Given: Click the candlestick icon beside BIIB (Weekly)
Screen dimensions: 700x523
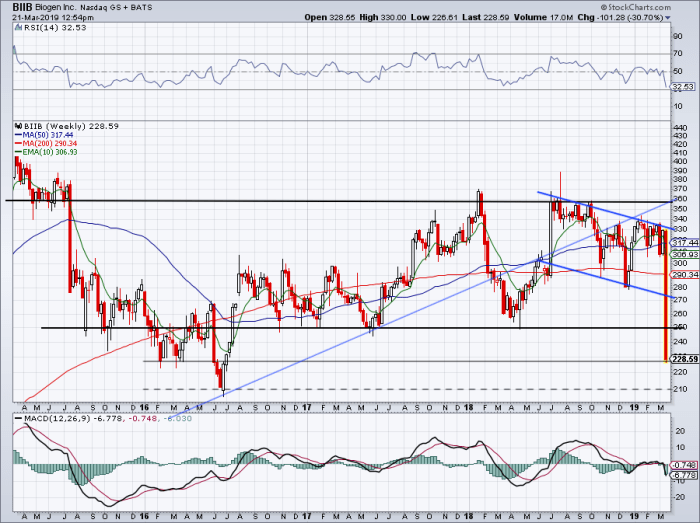Looking at the screenshot, I should [18, 126].
